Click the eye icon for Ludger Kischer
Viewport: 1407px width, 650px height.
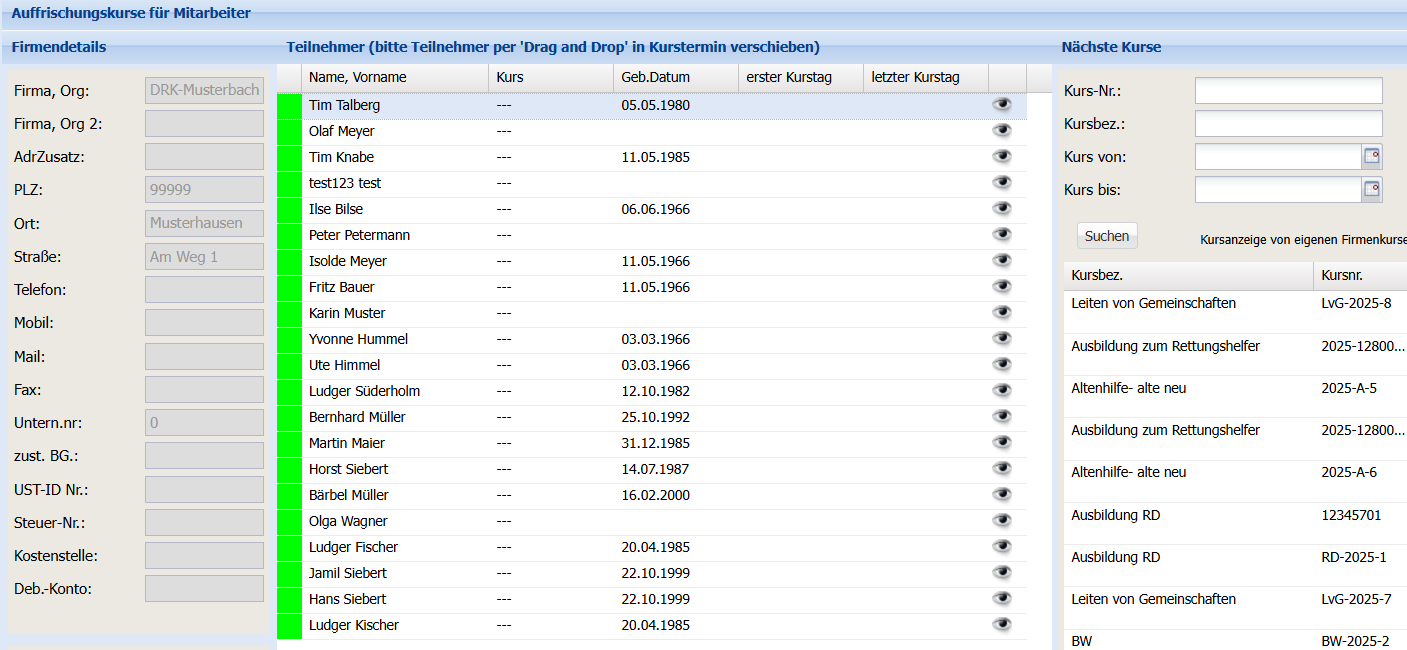coord(1002,624)
